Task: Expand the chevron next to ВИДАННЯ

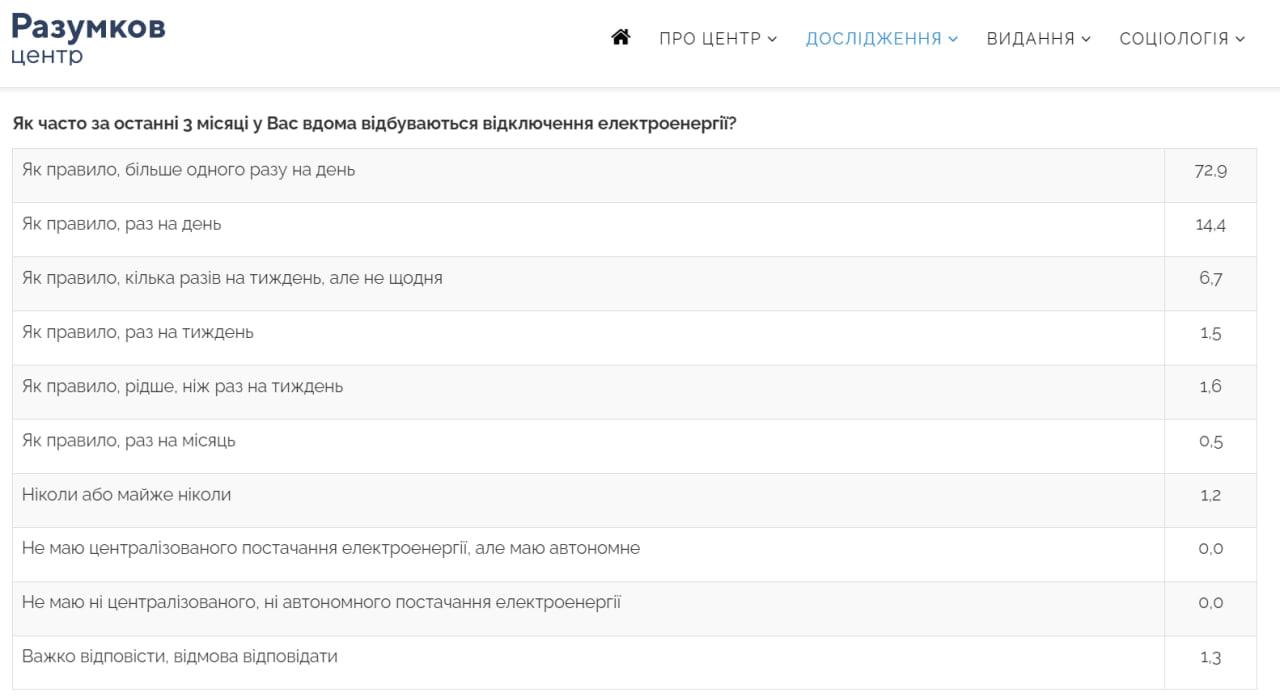Action: [x=1086, y=38]
